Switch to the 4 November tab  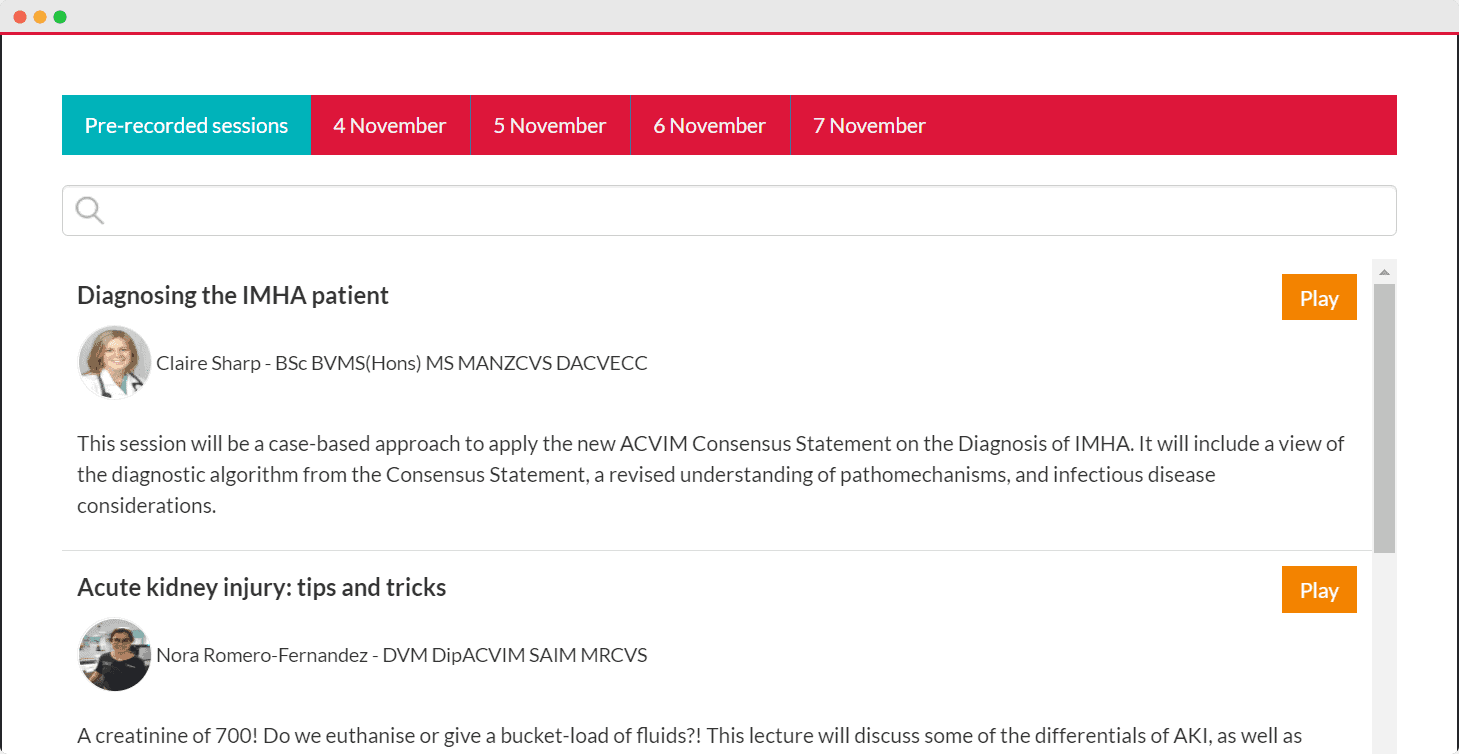point(390,126)
